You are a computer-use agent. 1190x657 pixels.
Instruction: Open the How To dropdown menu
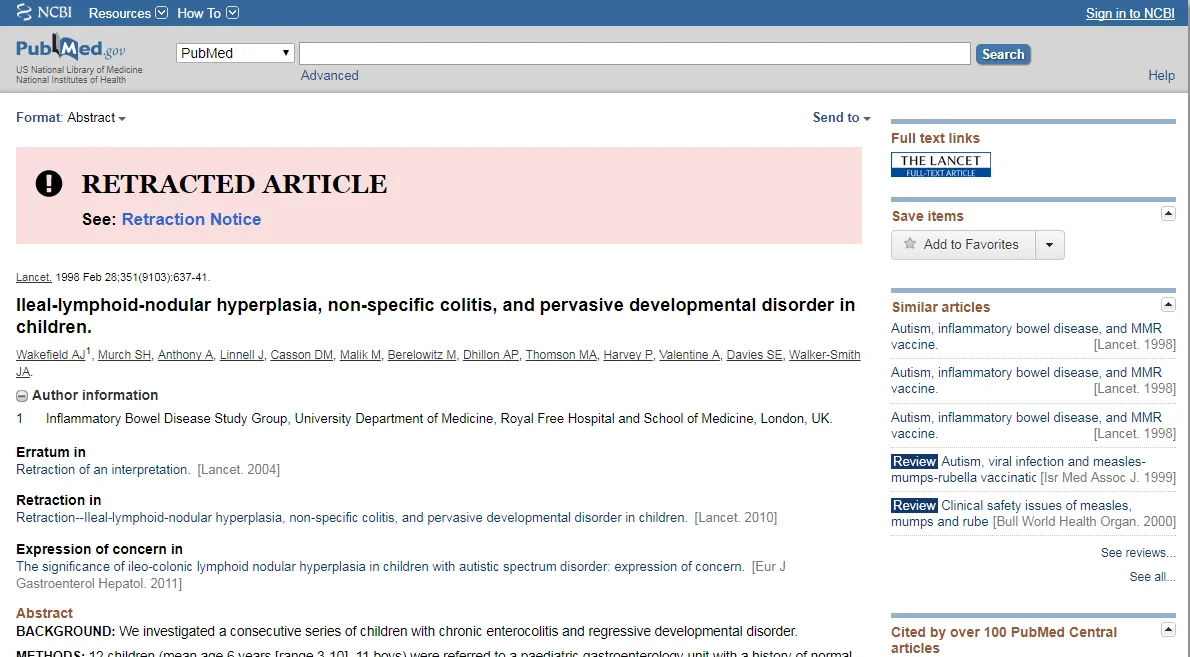point(207,13)
